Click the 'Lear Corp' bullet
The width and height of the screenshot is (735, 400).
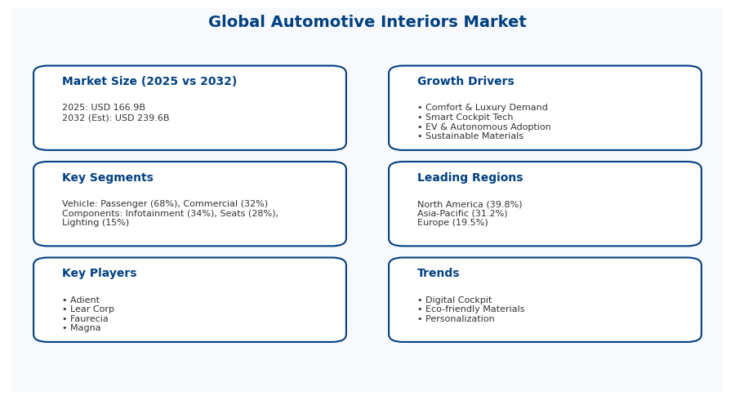(88, 309)
